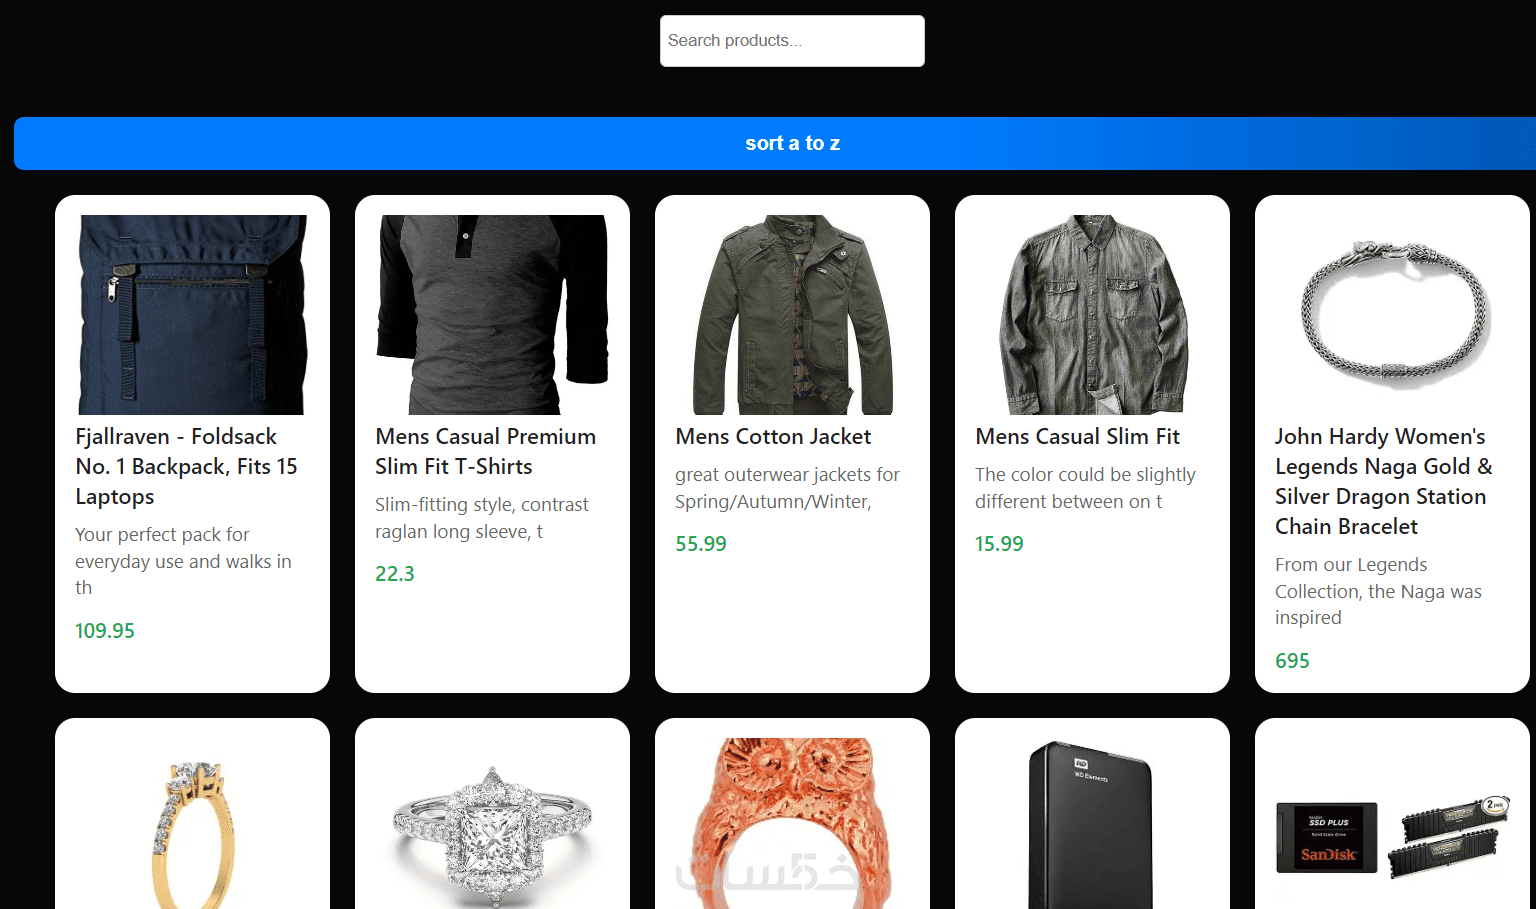This screenshot has width=1536, height=909.
Task: Select the green Mens Cotton Jacket image
Action: point(792,314)
